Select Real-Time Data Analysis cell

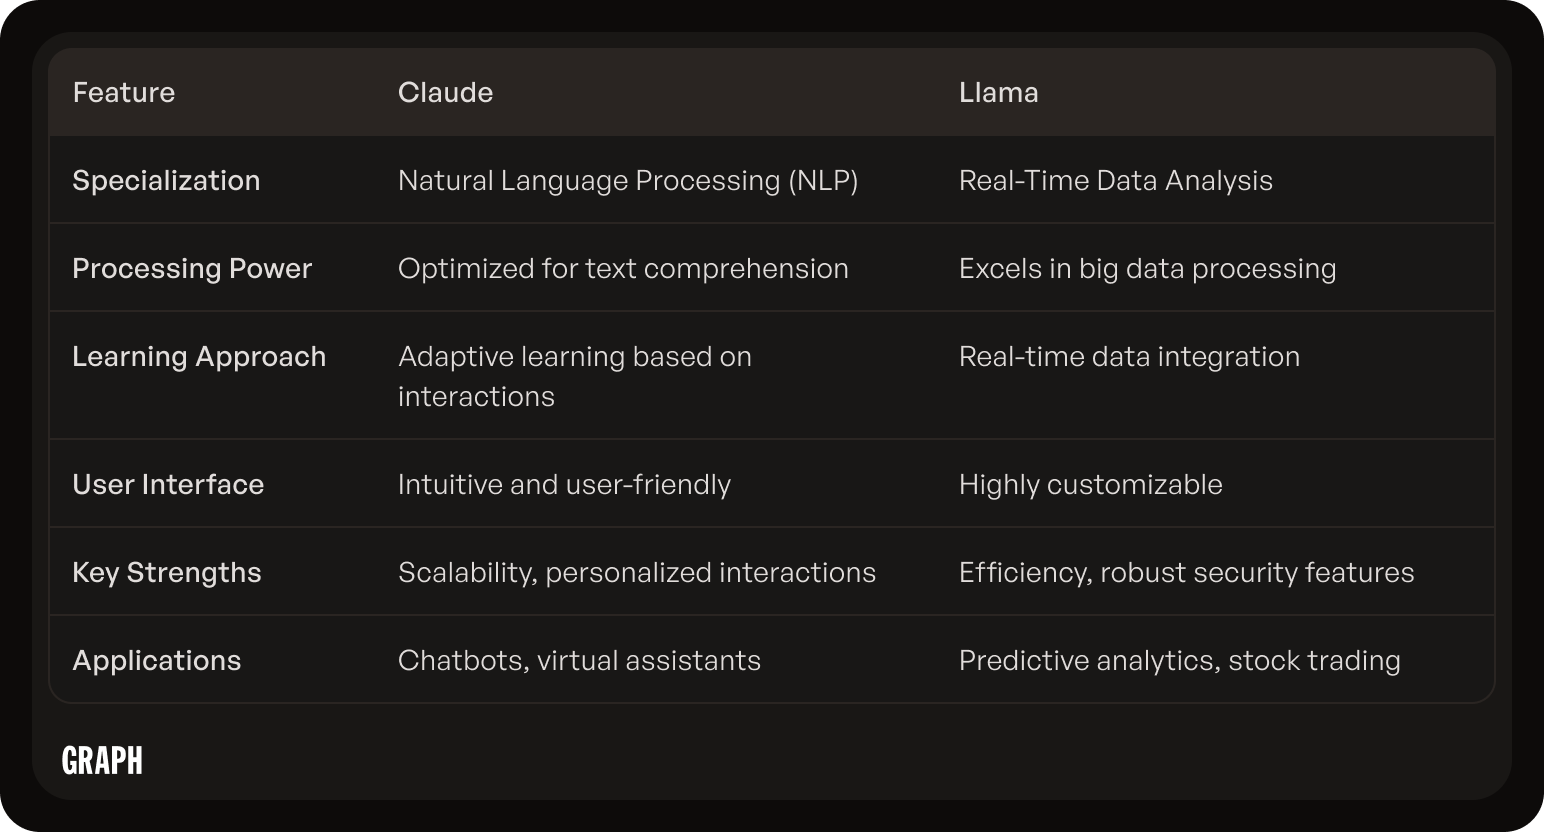pos(1116,180)
